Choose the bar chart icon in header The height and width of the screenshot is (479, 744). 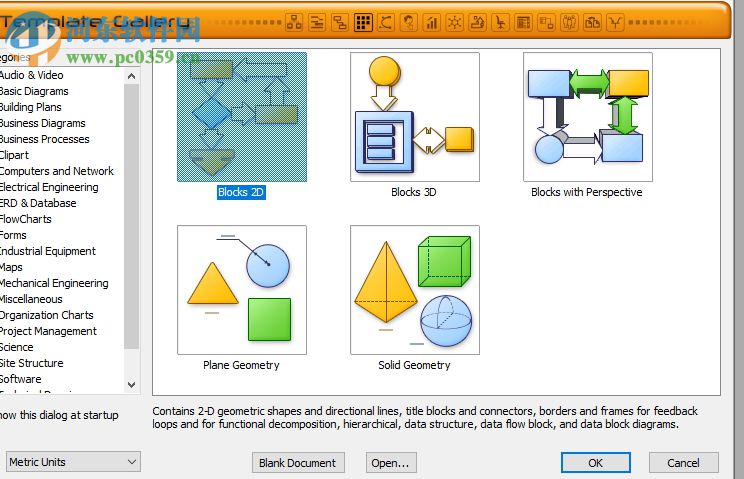tap(432, 22)
